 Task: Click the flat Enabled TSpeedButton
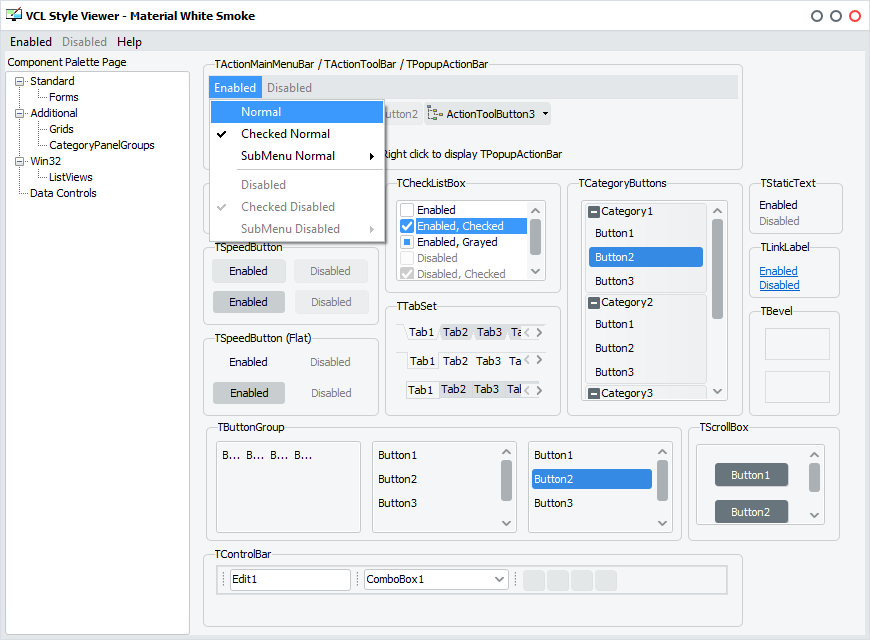[249, 362]
